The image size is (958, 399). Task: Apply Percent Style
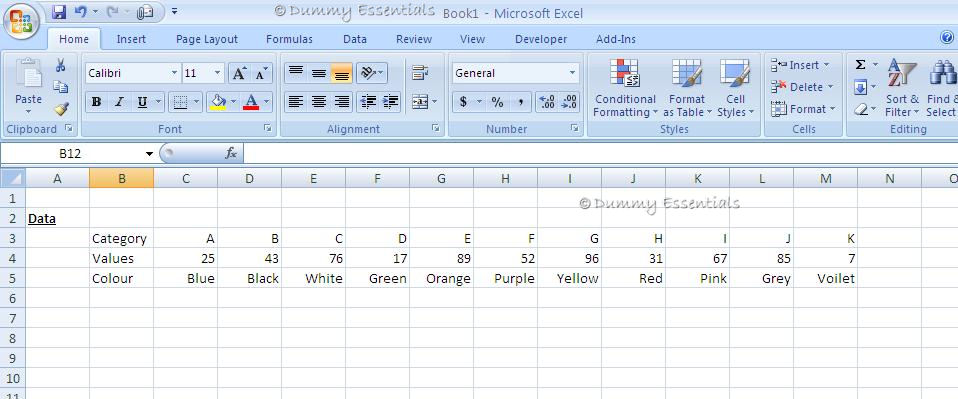pyautogui.click(x=497, y=102)
